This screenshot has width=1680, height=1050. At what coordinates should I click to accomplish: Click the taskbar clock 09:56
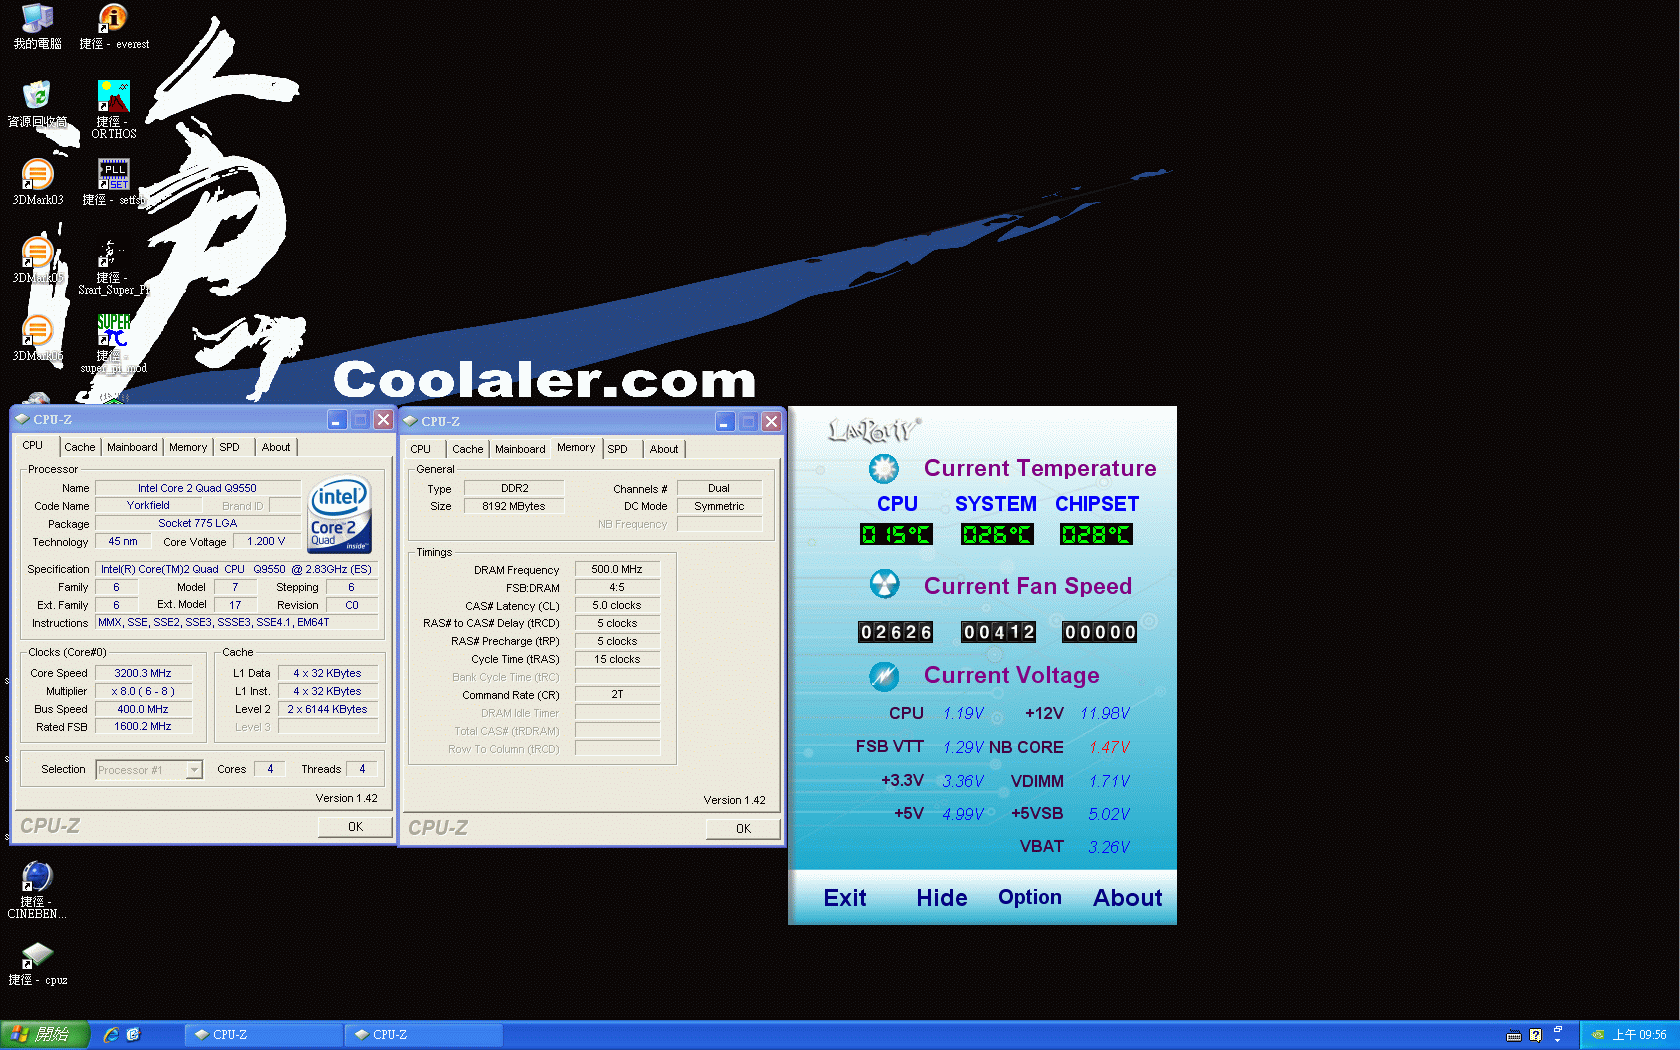click(1640, 1035)
